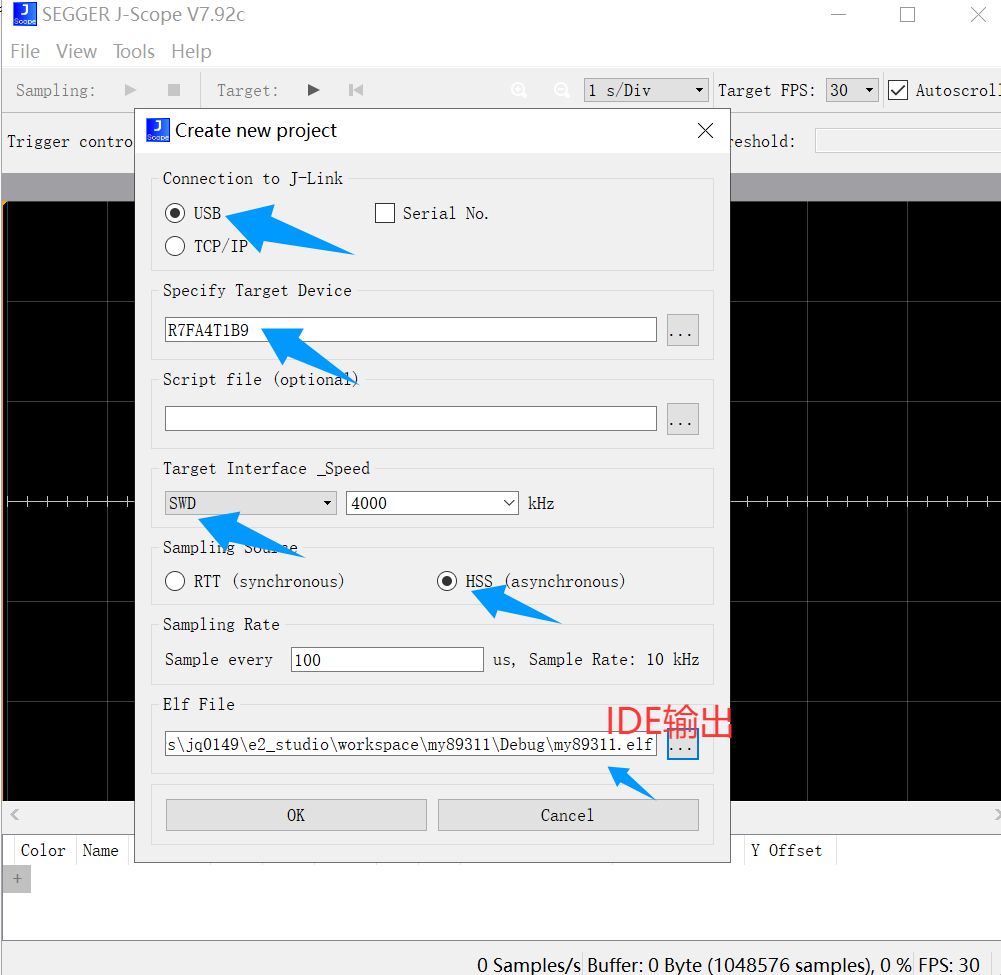The height and width of the screenshot is (975, 1001).
Task: Browse for a script file with ... button
Action: point(682,418)
